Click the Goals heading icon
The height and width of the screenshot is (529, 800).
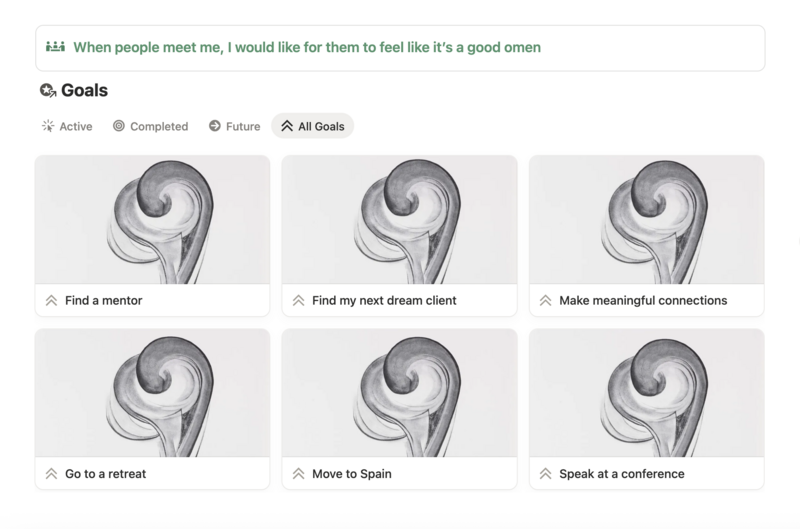click(x=47, y=91)
